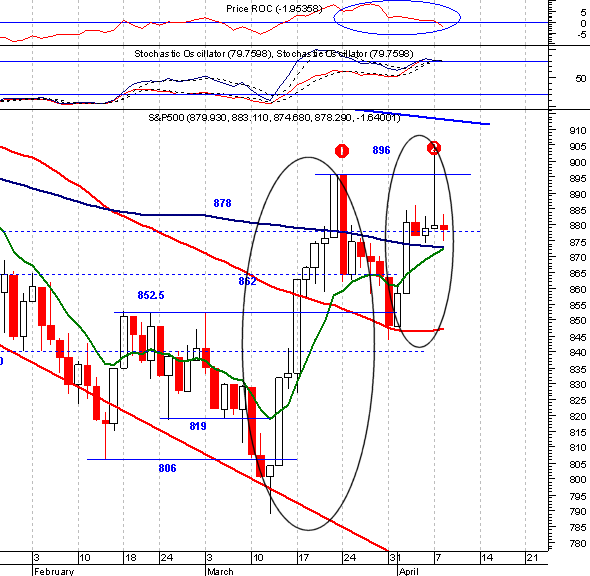Screen dimensions: 590x576
Task: Click the 860 price axis label
Action: point(578,289)
